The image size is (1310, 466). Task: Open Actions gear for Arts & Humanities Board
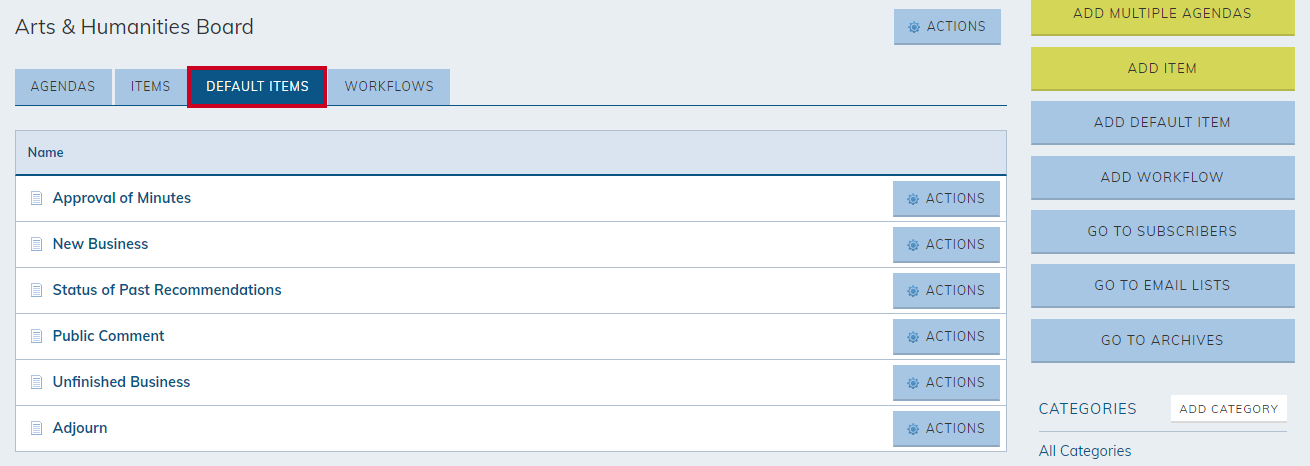(x=947, y=27)
